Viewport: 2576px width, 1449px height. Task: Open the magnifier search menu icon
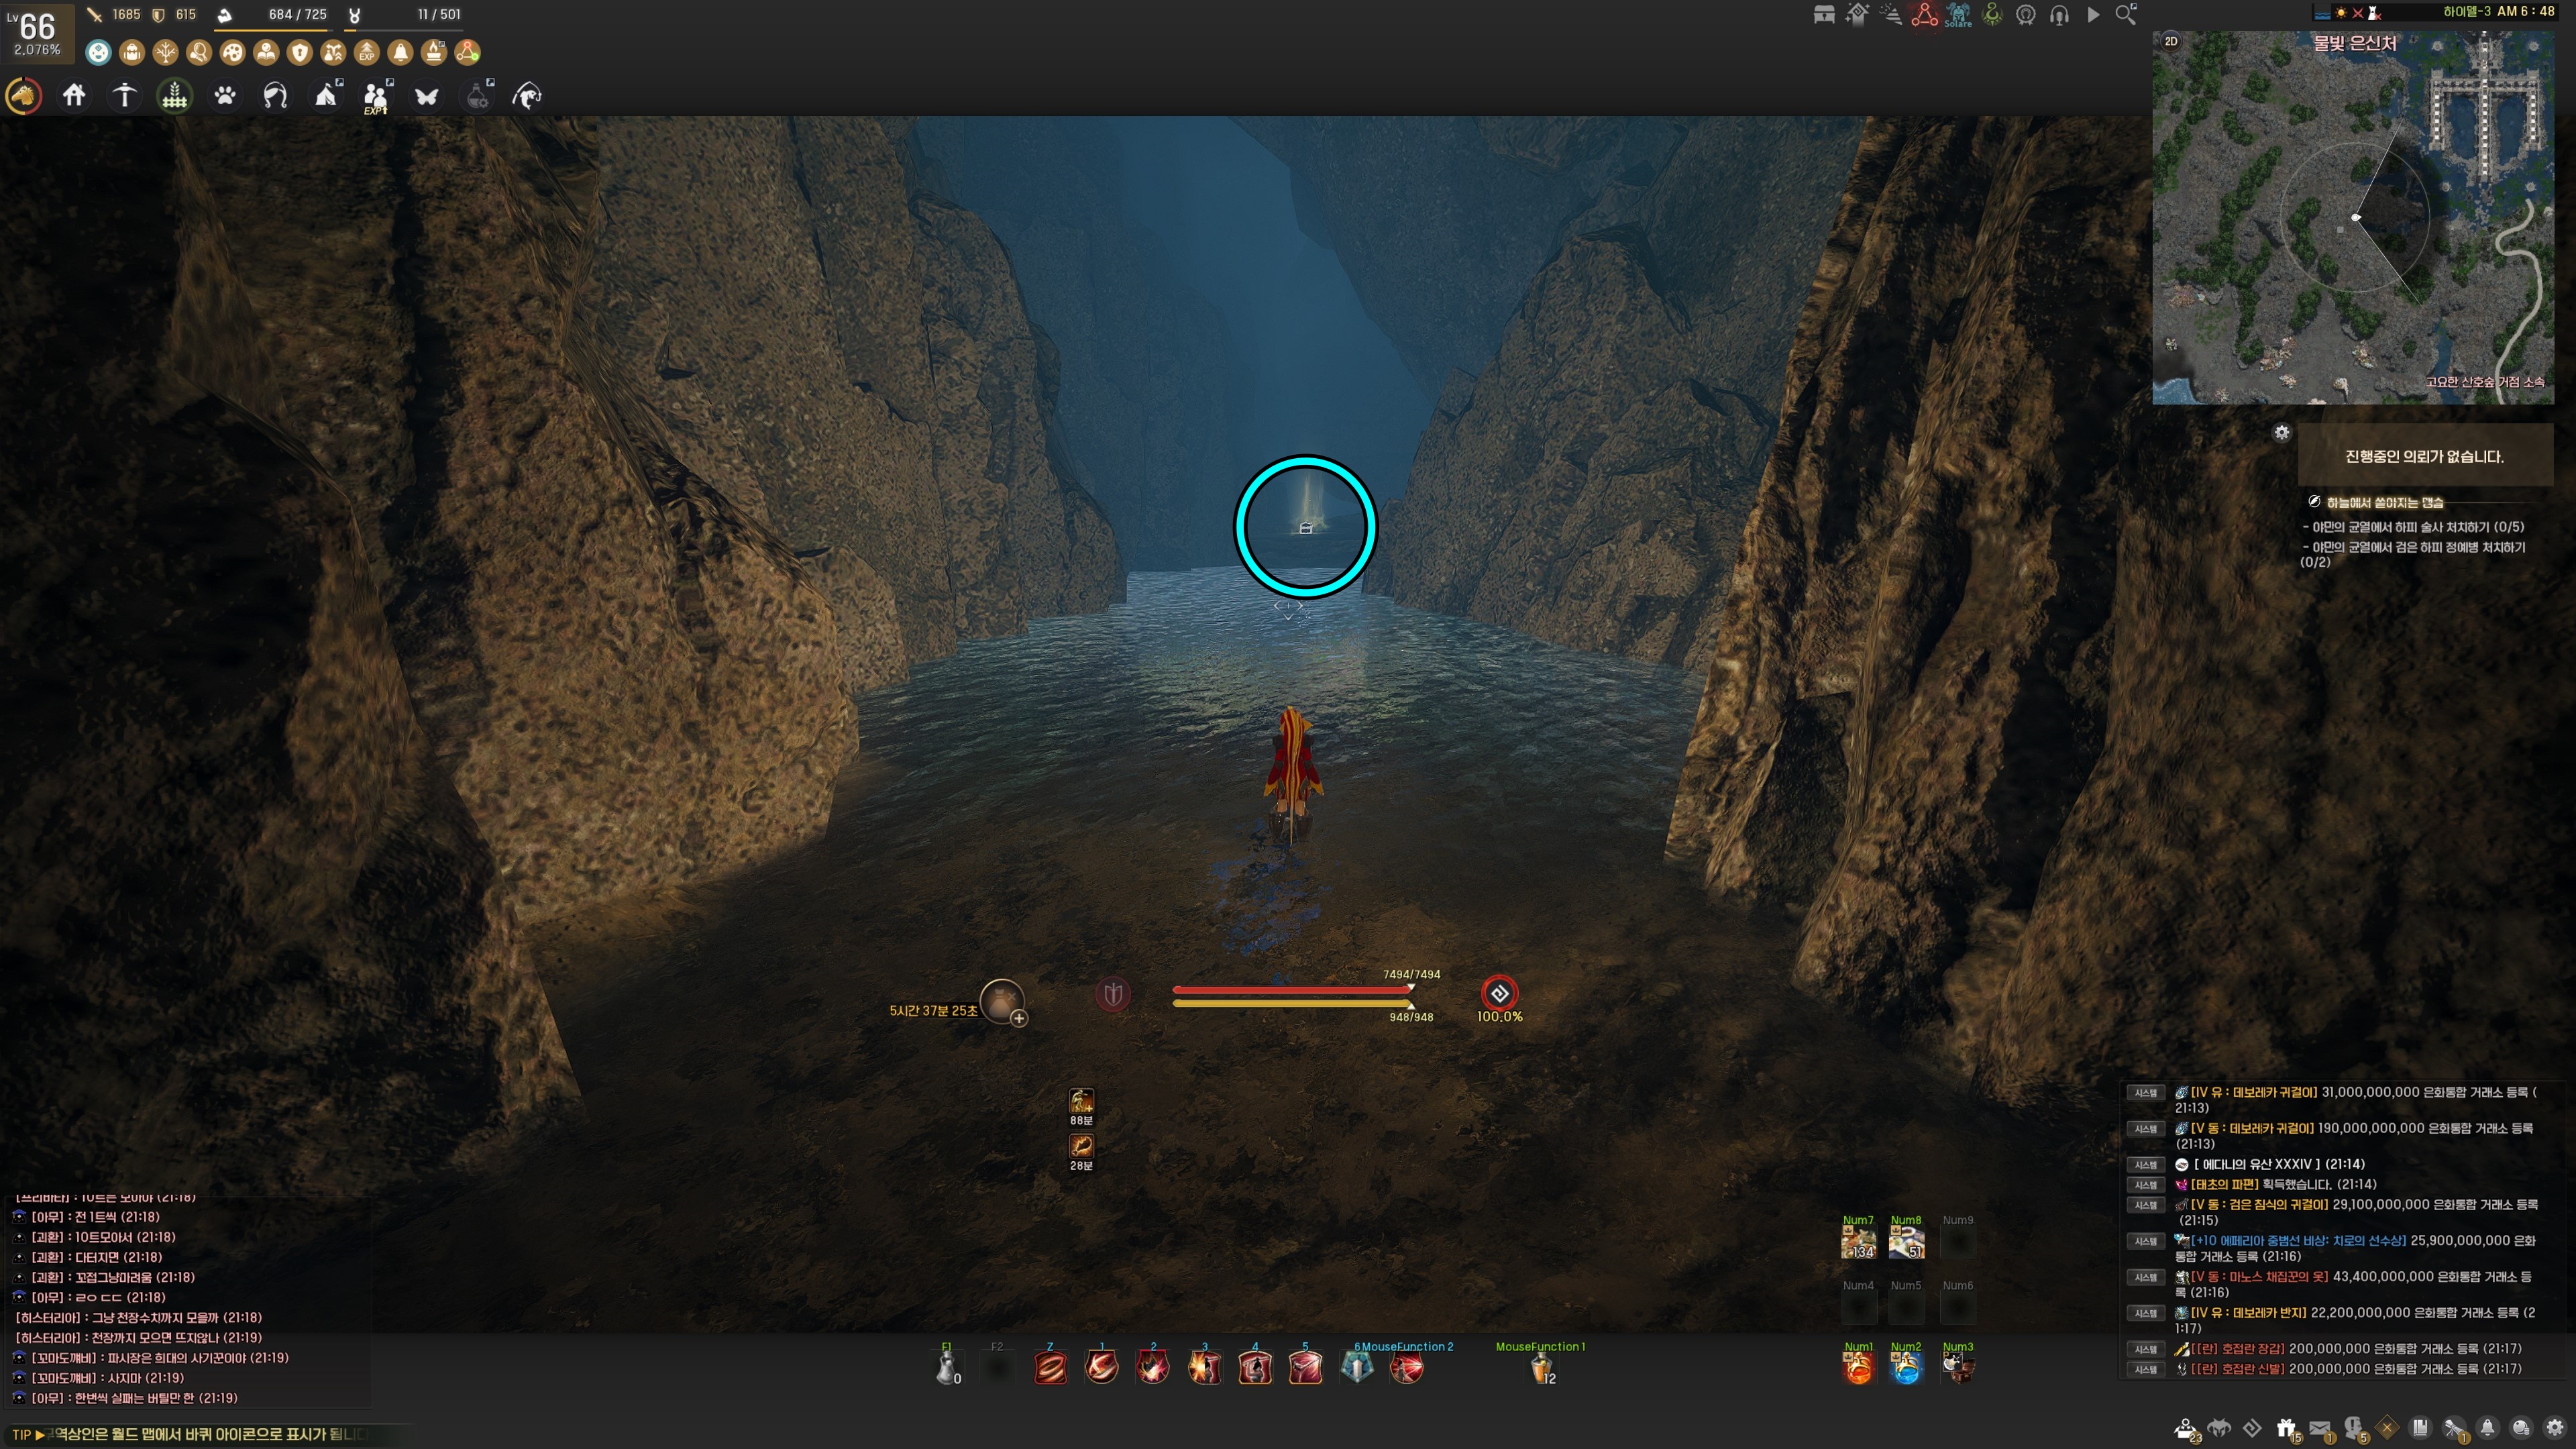tap(2125, 15)
